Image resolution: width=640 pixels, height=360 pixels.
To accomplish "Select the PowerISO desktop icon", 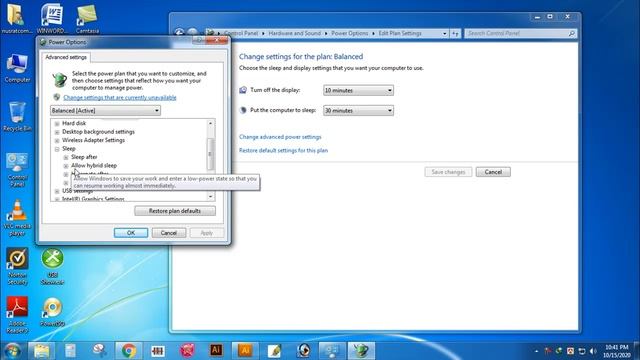I will click(x=52, y=312).
